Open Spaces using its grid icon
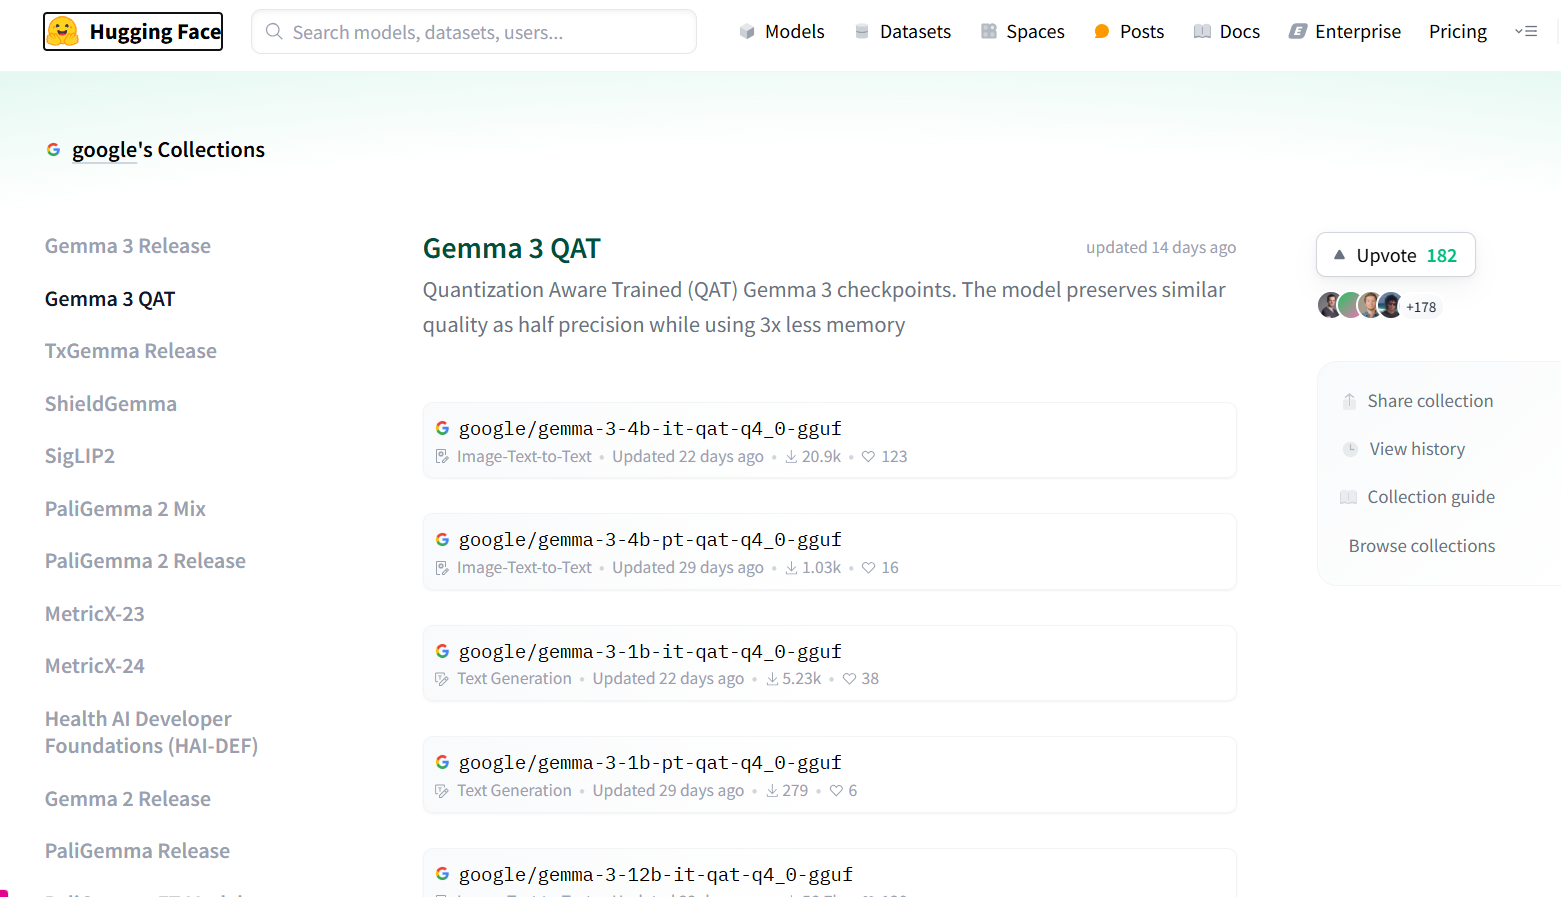The image size is (1561, 897). [988, 31]
